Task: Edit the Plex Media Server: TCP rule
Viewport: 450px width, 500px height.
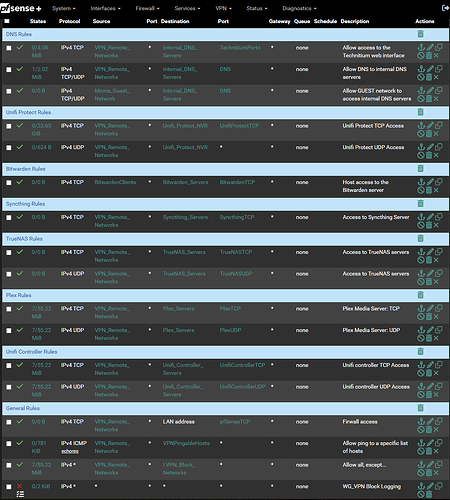Action: coord(430,308)
